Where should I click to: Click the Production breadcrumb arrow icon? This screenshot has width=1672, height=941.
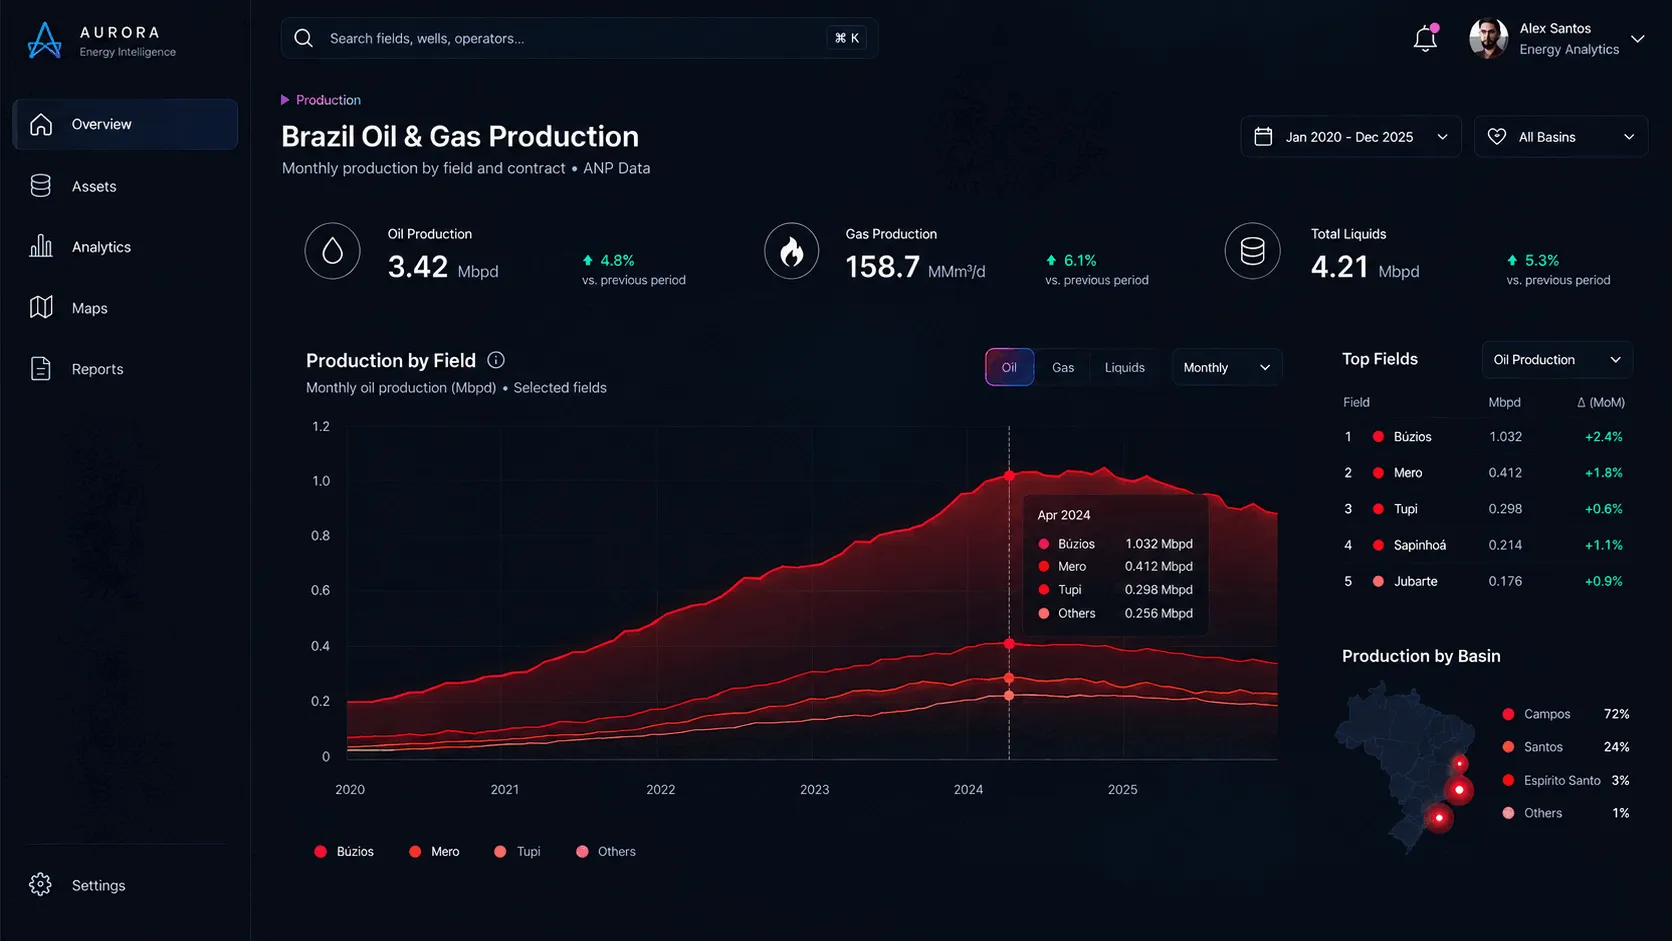285,100
